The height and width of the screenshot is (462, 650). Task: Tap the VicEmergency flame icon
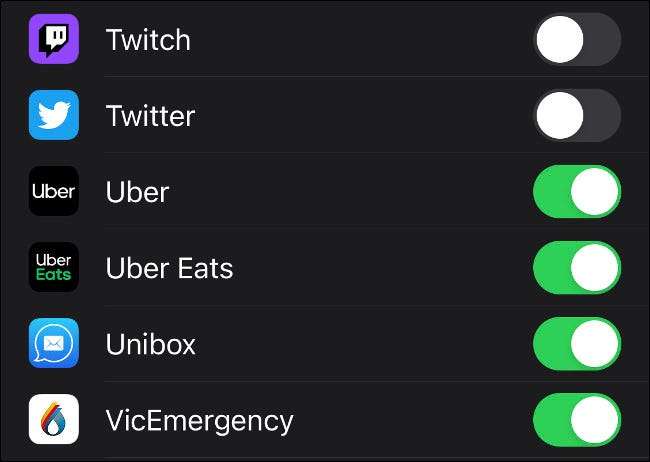54,420
